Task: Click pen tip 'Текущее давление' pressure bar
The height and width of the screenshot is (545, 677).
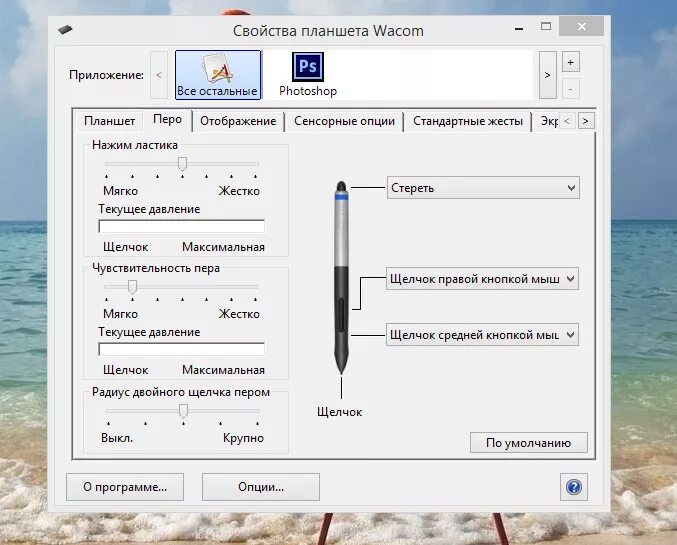Action: 181,349
